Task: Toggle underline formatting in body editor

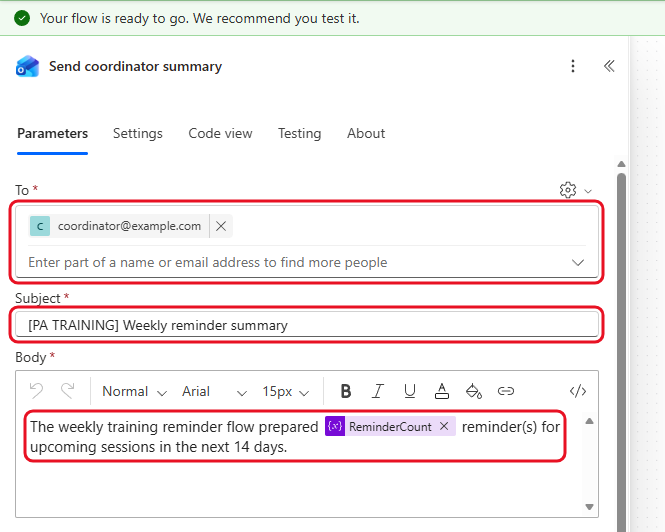Action: click(x=409, y=391)
